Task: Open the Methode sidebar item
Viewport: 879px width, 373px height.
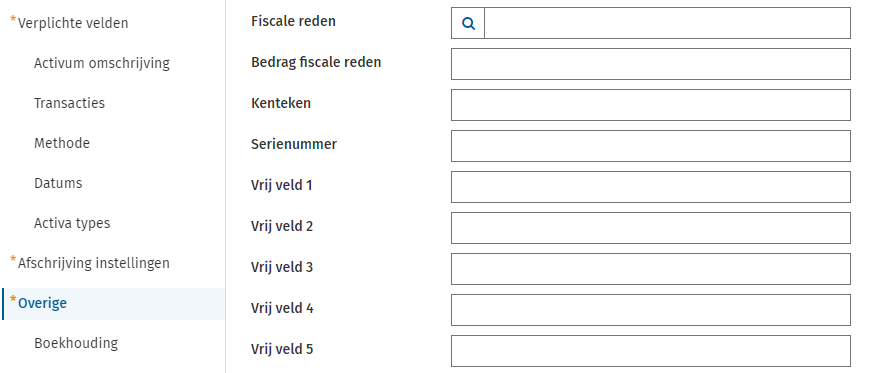Action: pos(62,143)
